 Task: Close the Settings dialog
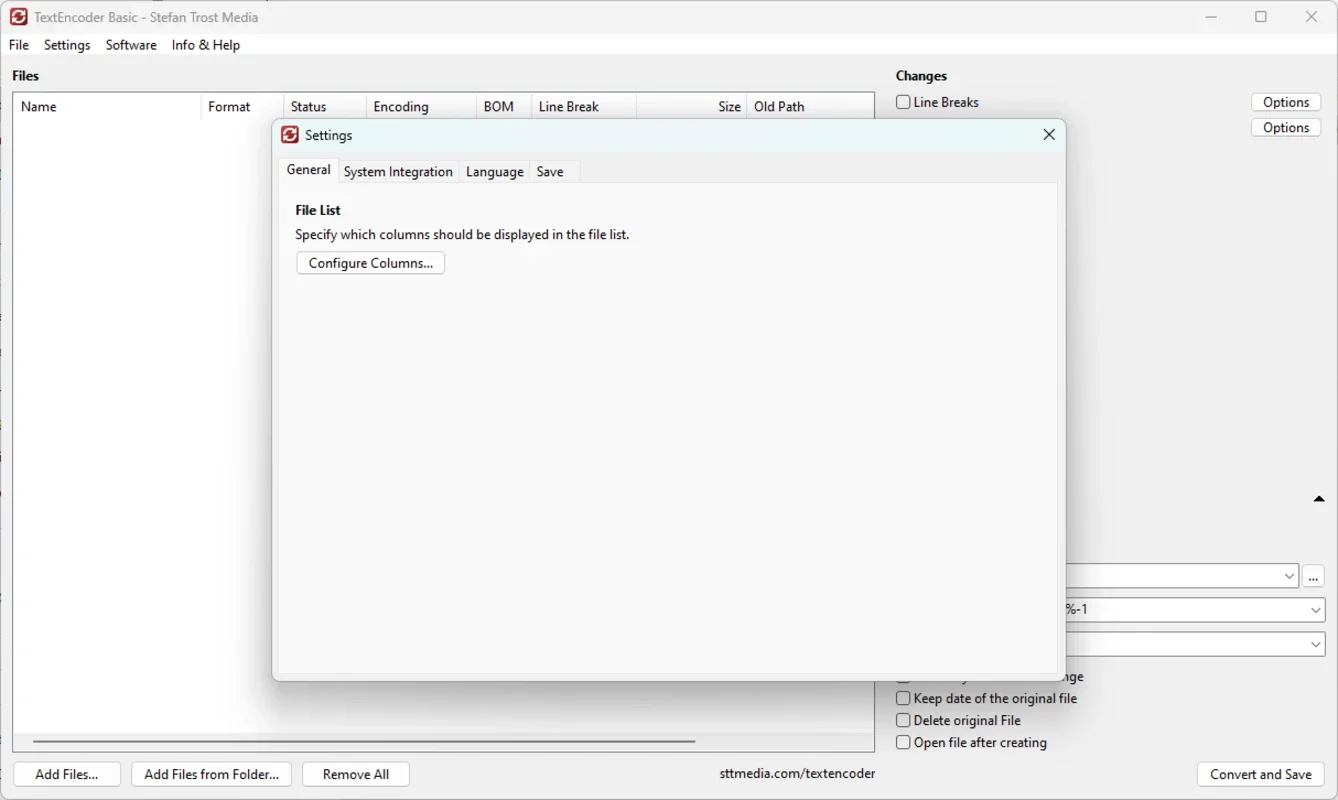1049,135
